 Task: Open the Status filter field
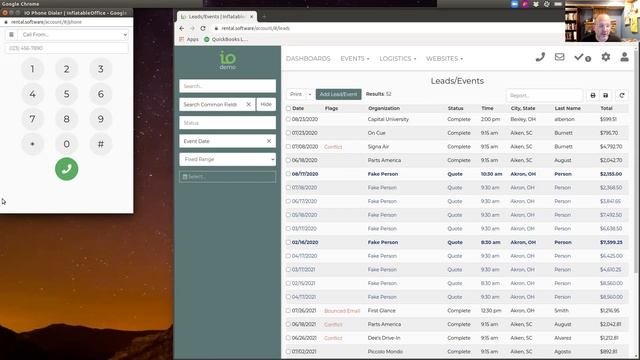click(227, 123)
